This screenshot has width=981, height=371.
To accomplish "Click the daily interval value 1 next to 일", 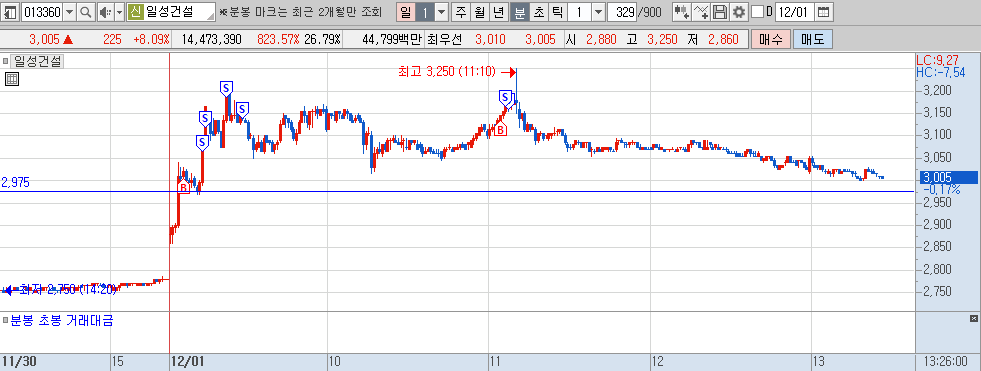I will pyautogui.click(x=425, y=11).
